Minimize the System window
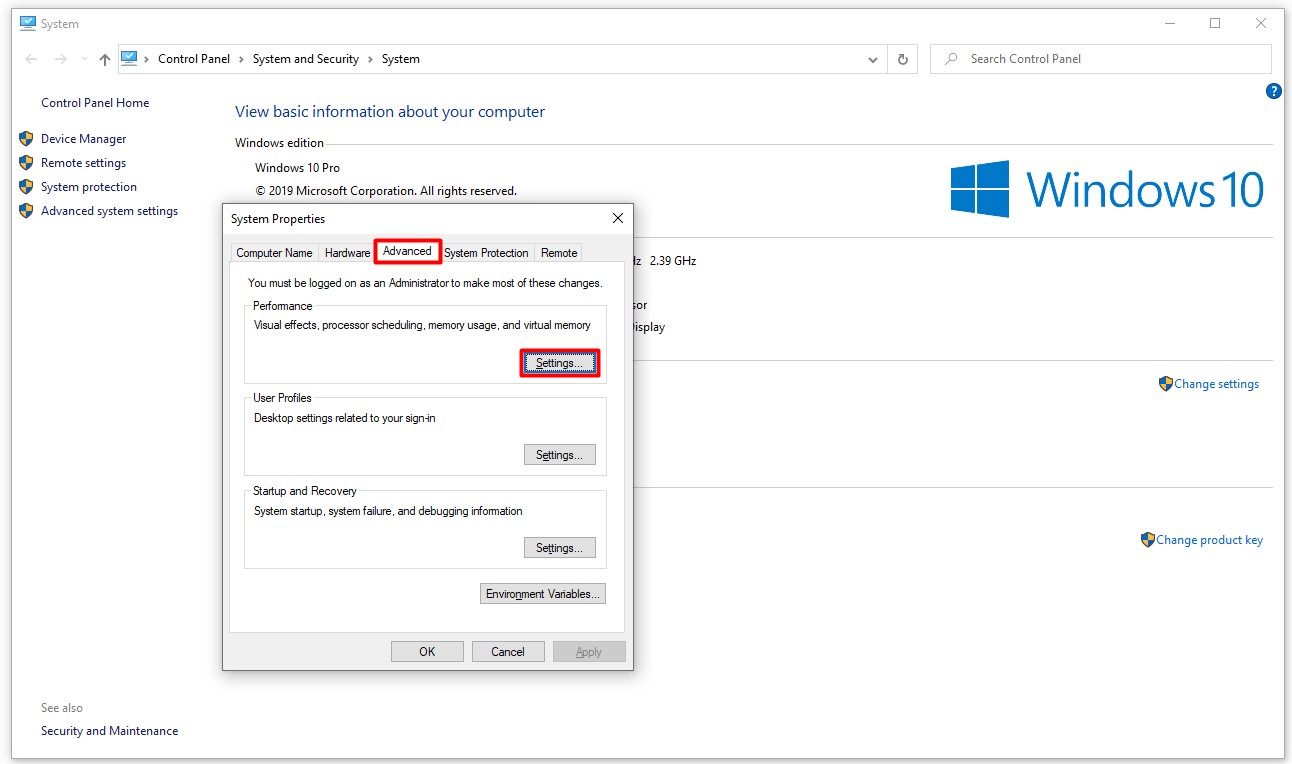Viewport: 1292px width, 764px height. coord(1169,23)
